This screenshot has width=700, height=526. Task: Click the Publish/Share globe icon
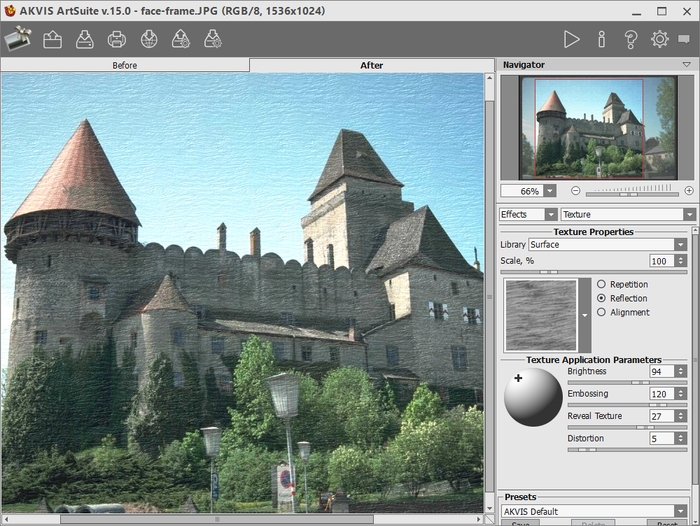click(x=149, y=39)
